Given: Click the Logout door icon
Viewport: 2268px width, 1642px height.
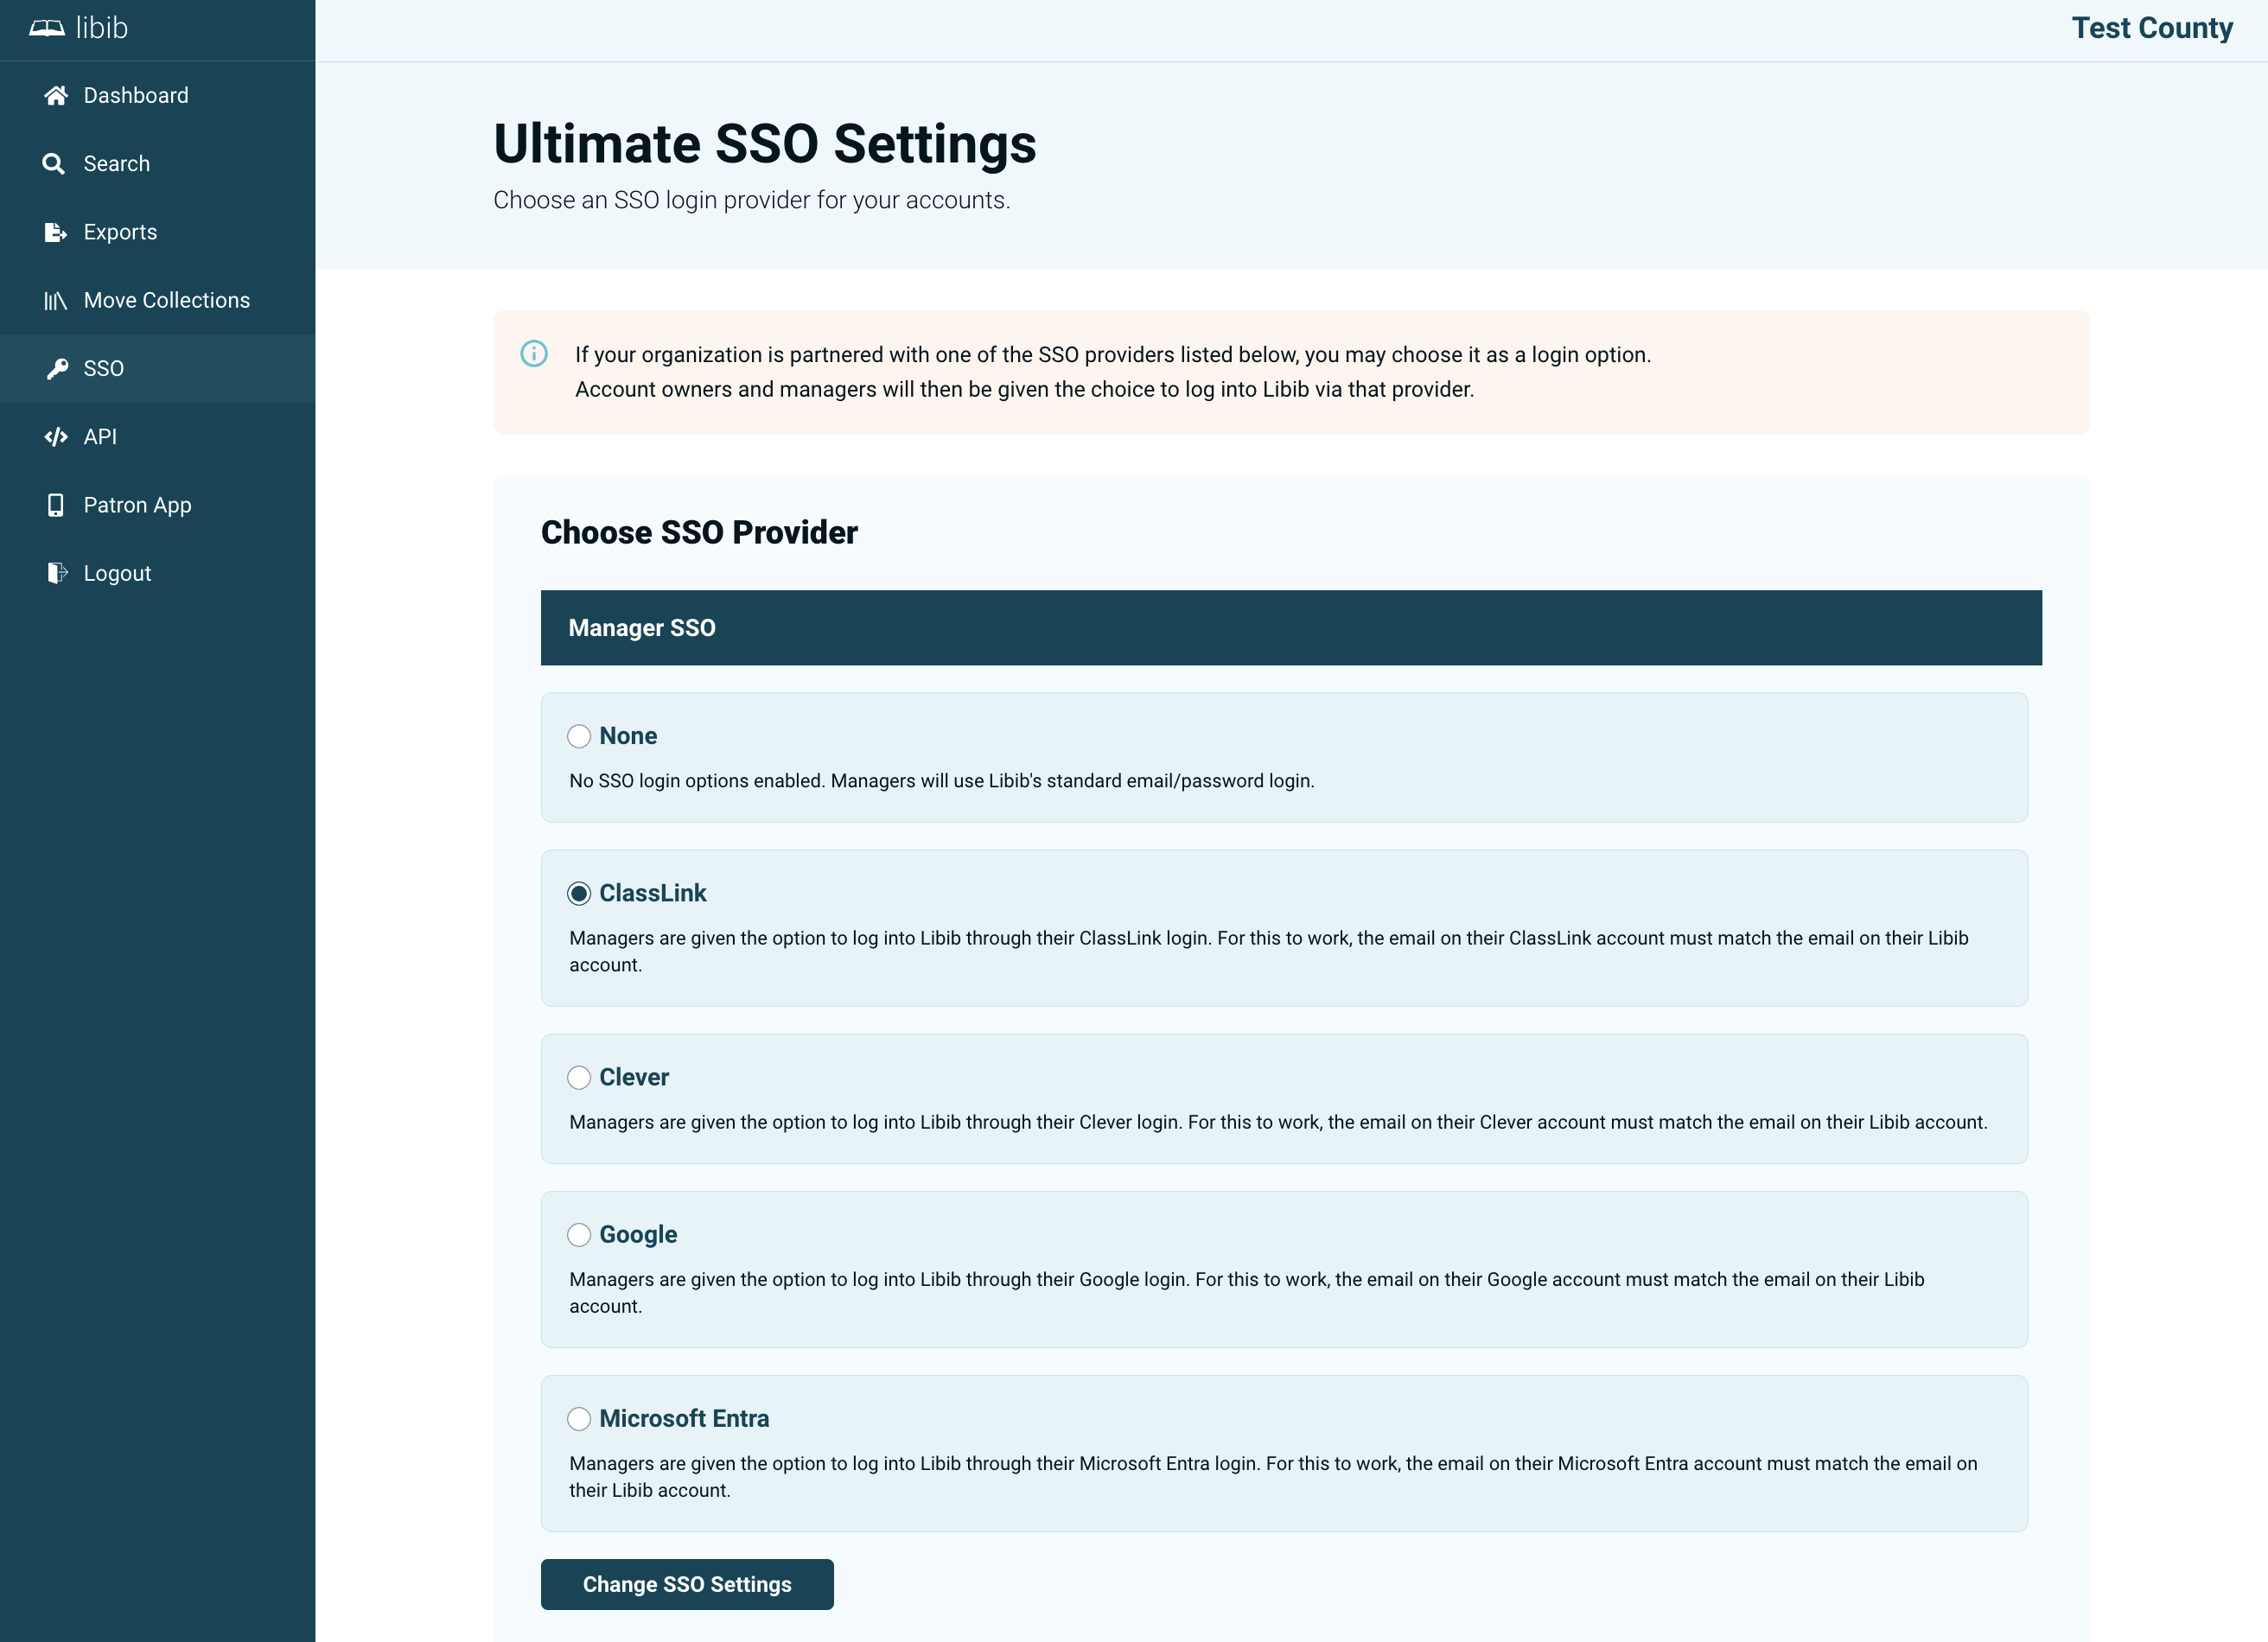Looking at the screenshot, I should (x=57, y=573).
